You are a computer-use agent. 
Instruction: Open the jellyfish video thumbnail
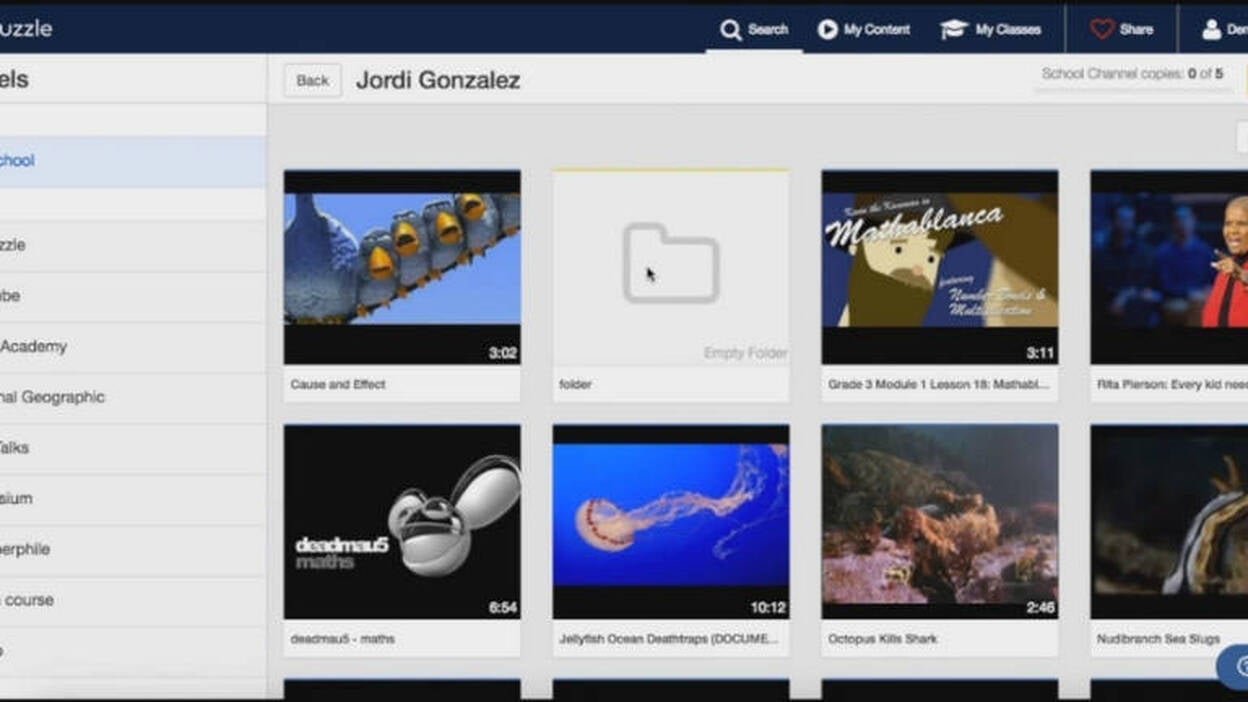coord(670,521)
